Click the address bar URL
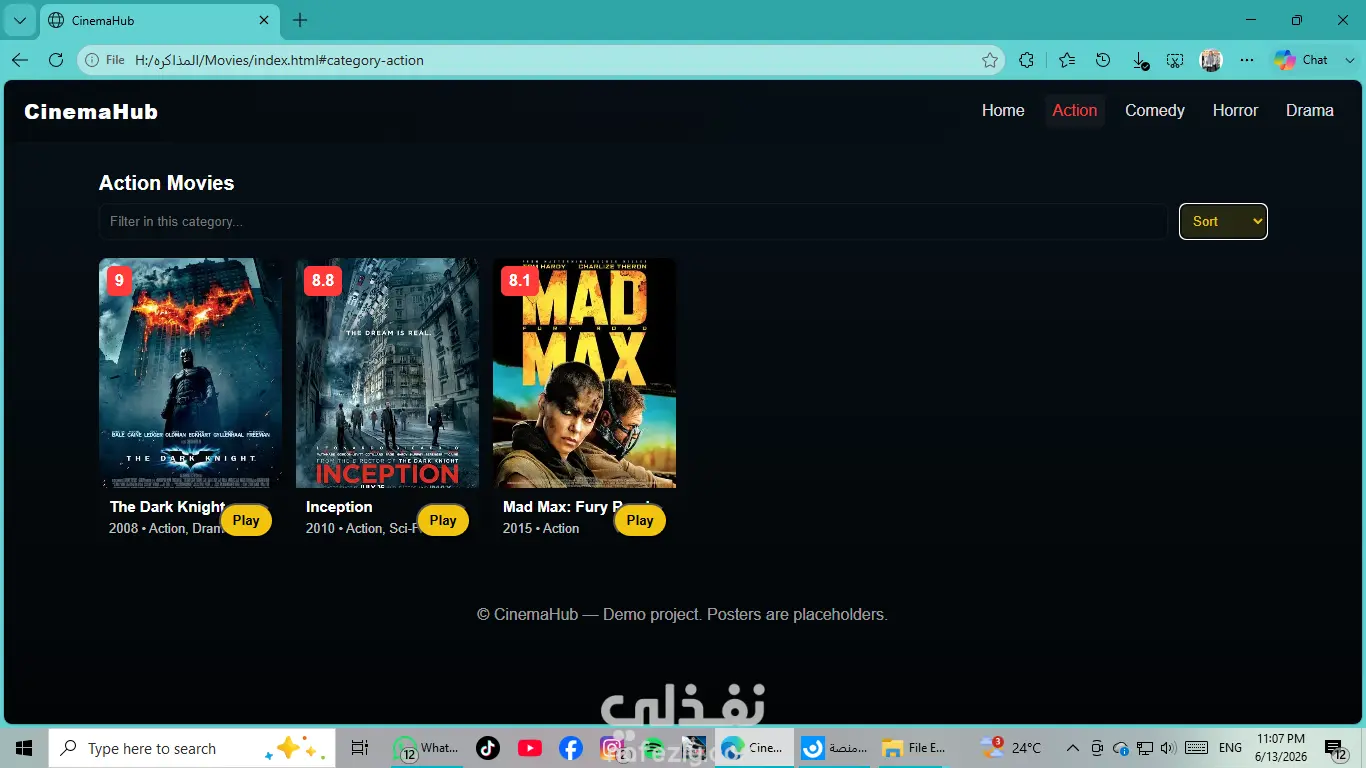Viewport: 1366px width, 768px height. pos(279,60)
